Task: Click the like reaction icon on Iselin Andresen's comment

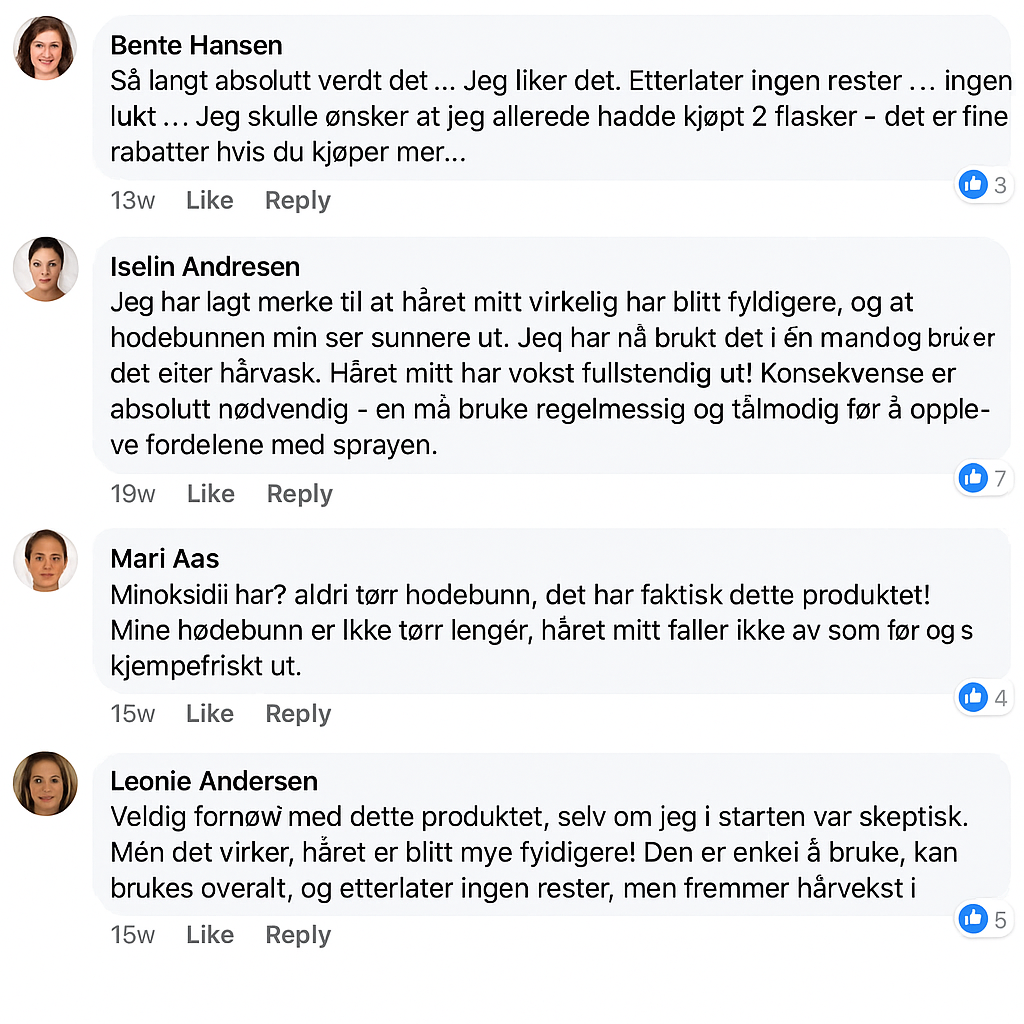Action: tap(973, 478)
